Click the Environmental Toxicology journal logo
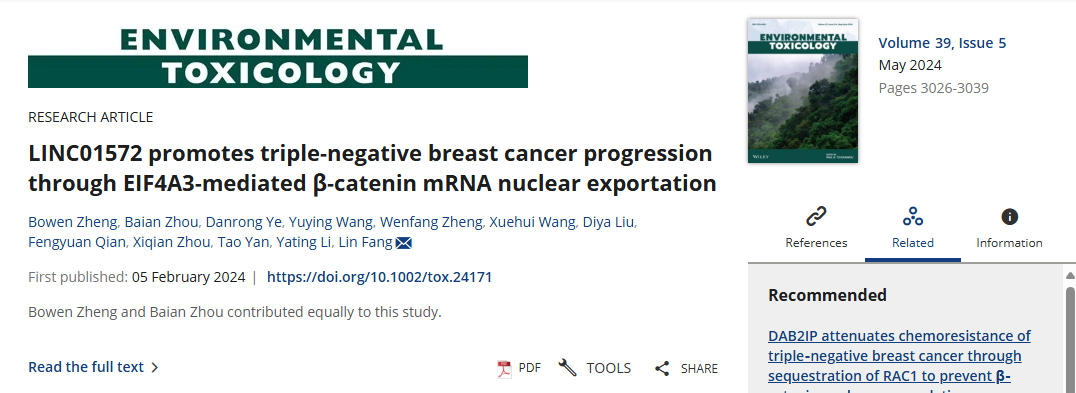The height and width of the screenshot is (393, 1076). [x=278, y=58]
